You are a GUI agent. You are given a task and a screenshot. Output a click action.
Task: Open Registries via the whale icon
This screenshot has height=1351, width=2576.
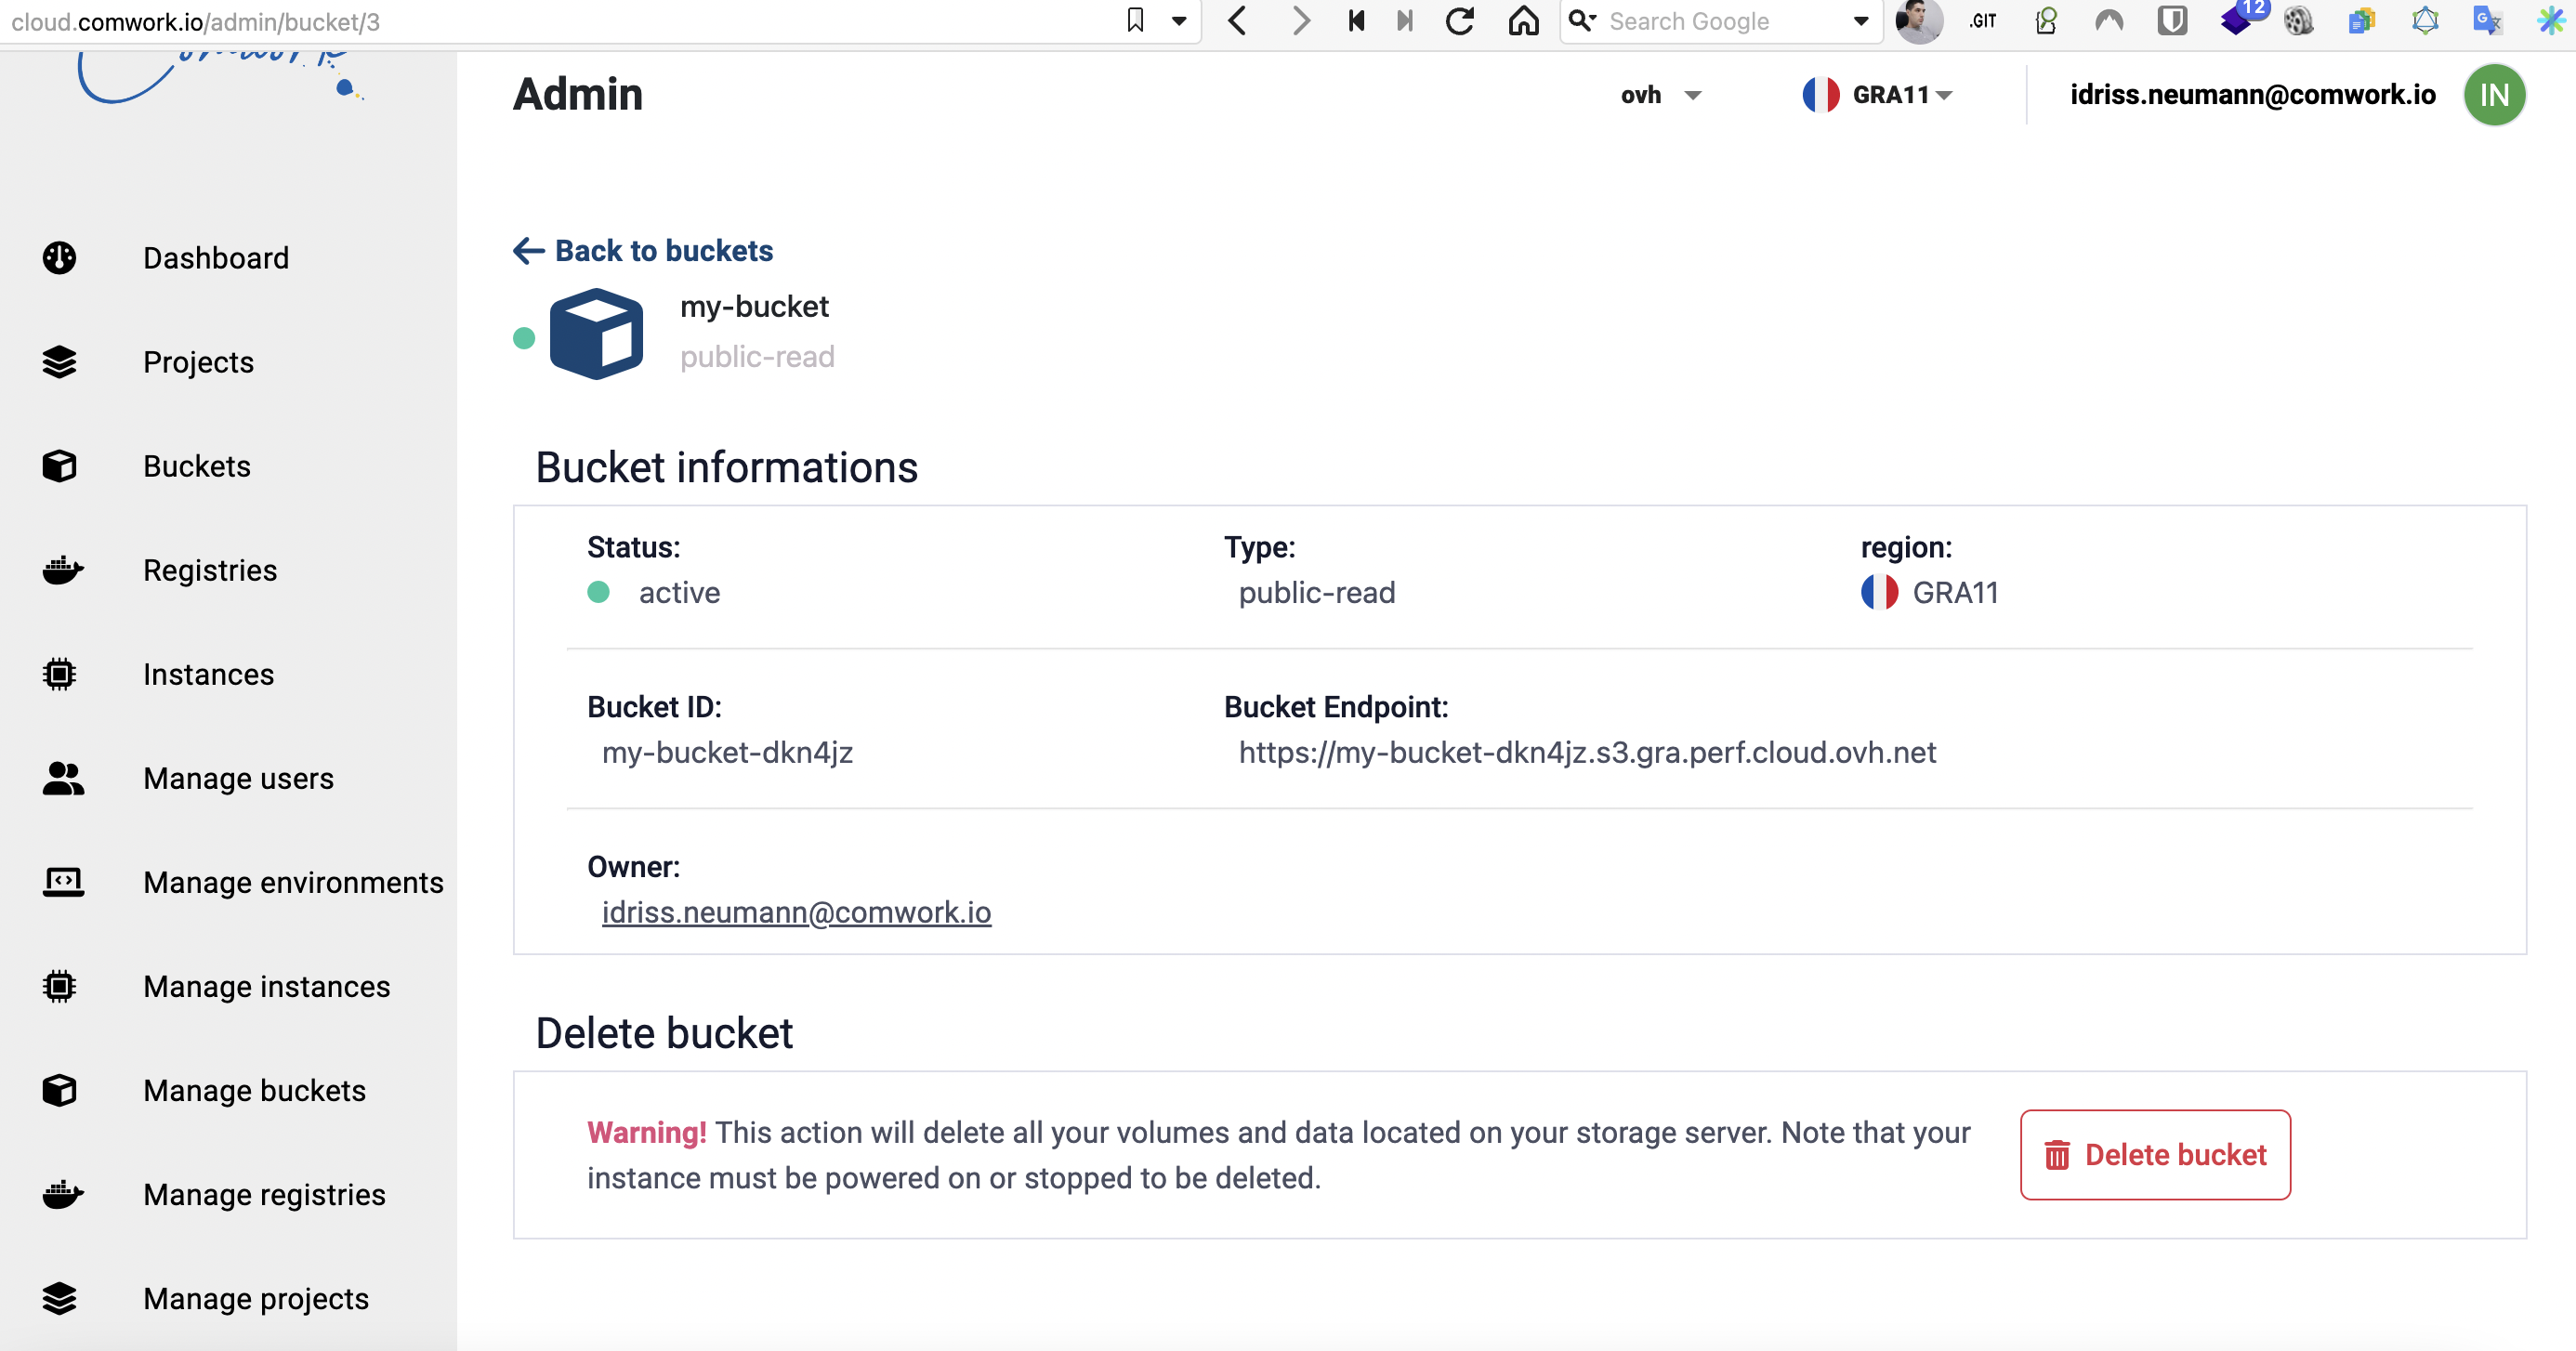pos(63,570)
